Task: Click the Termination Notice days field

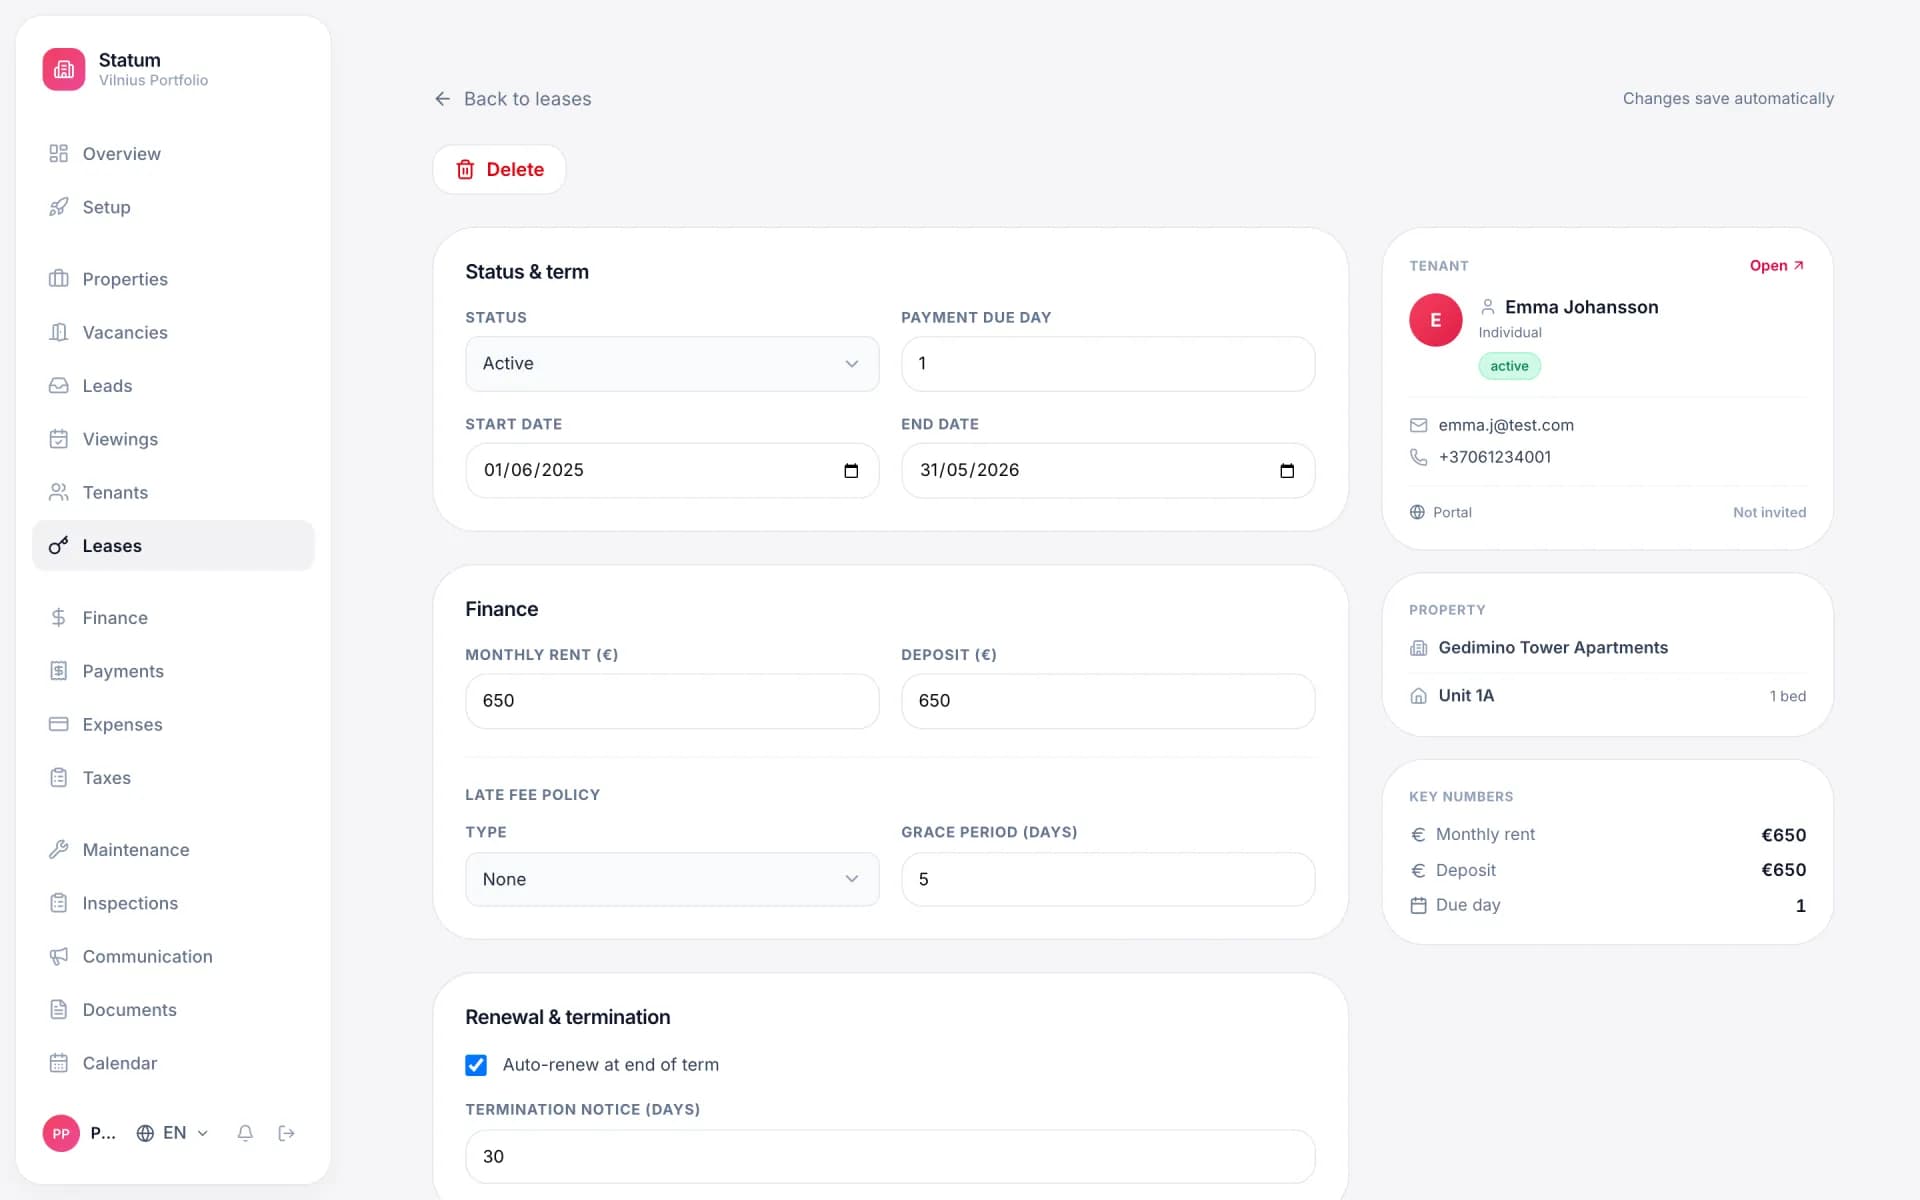Action: tap(890, 1157)
